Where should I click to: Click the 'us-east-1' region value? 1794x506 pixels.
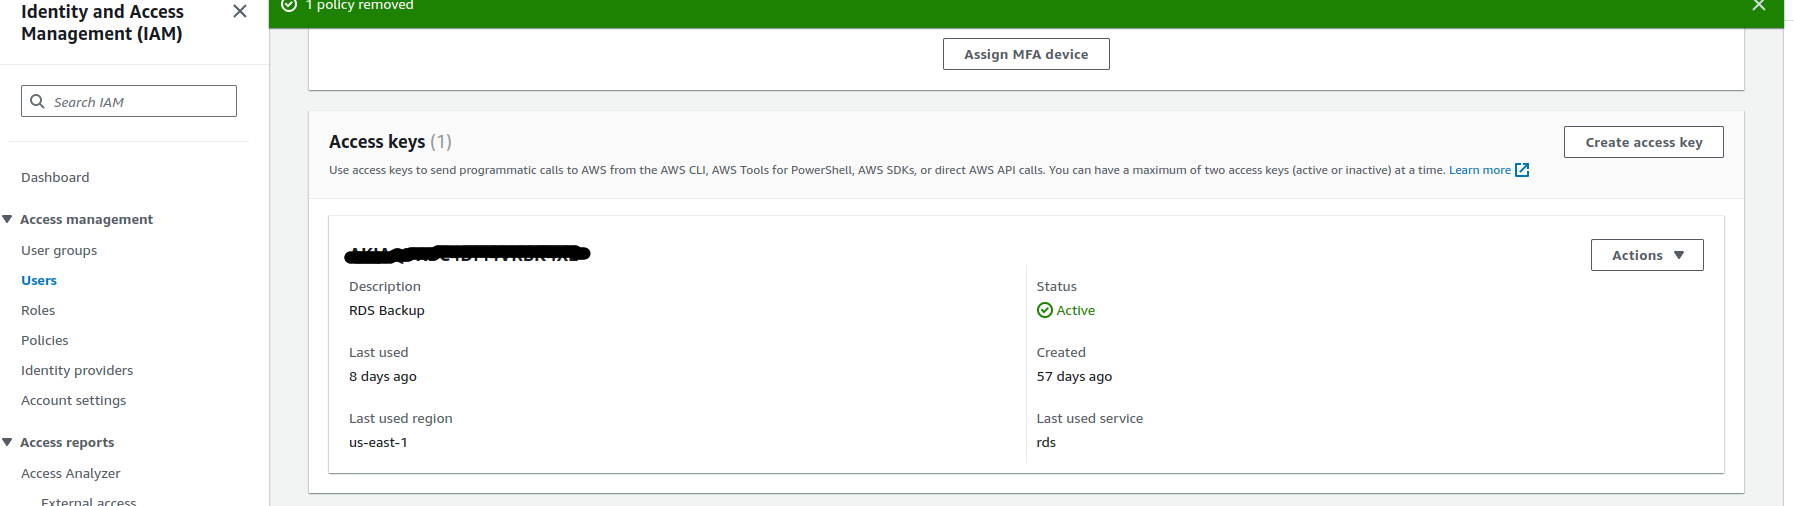click(x=378, y=442)
